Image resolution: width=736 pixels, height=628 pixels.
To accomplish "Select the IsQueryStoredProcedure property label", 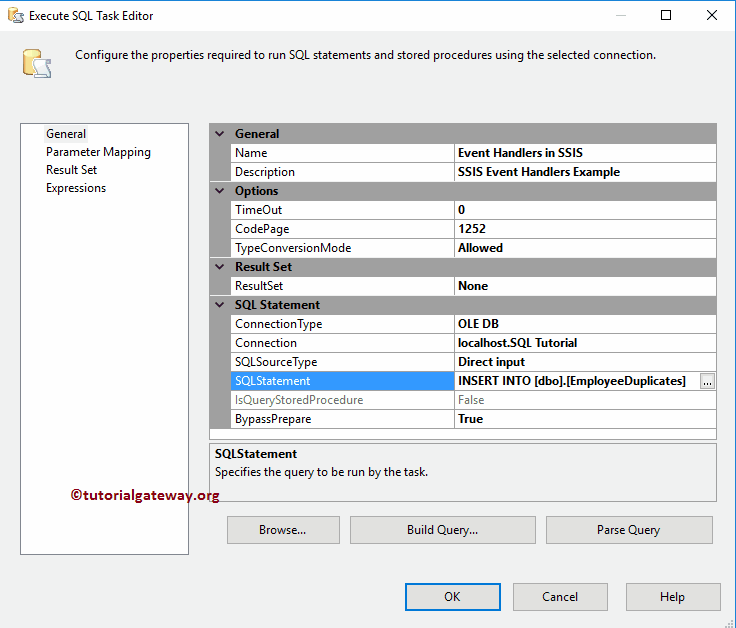I will 342,400.
